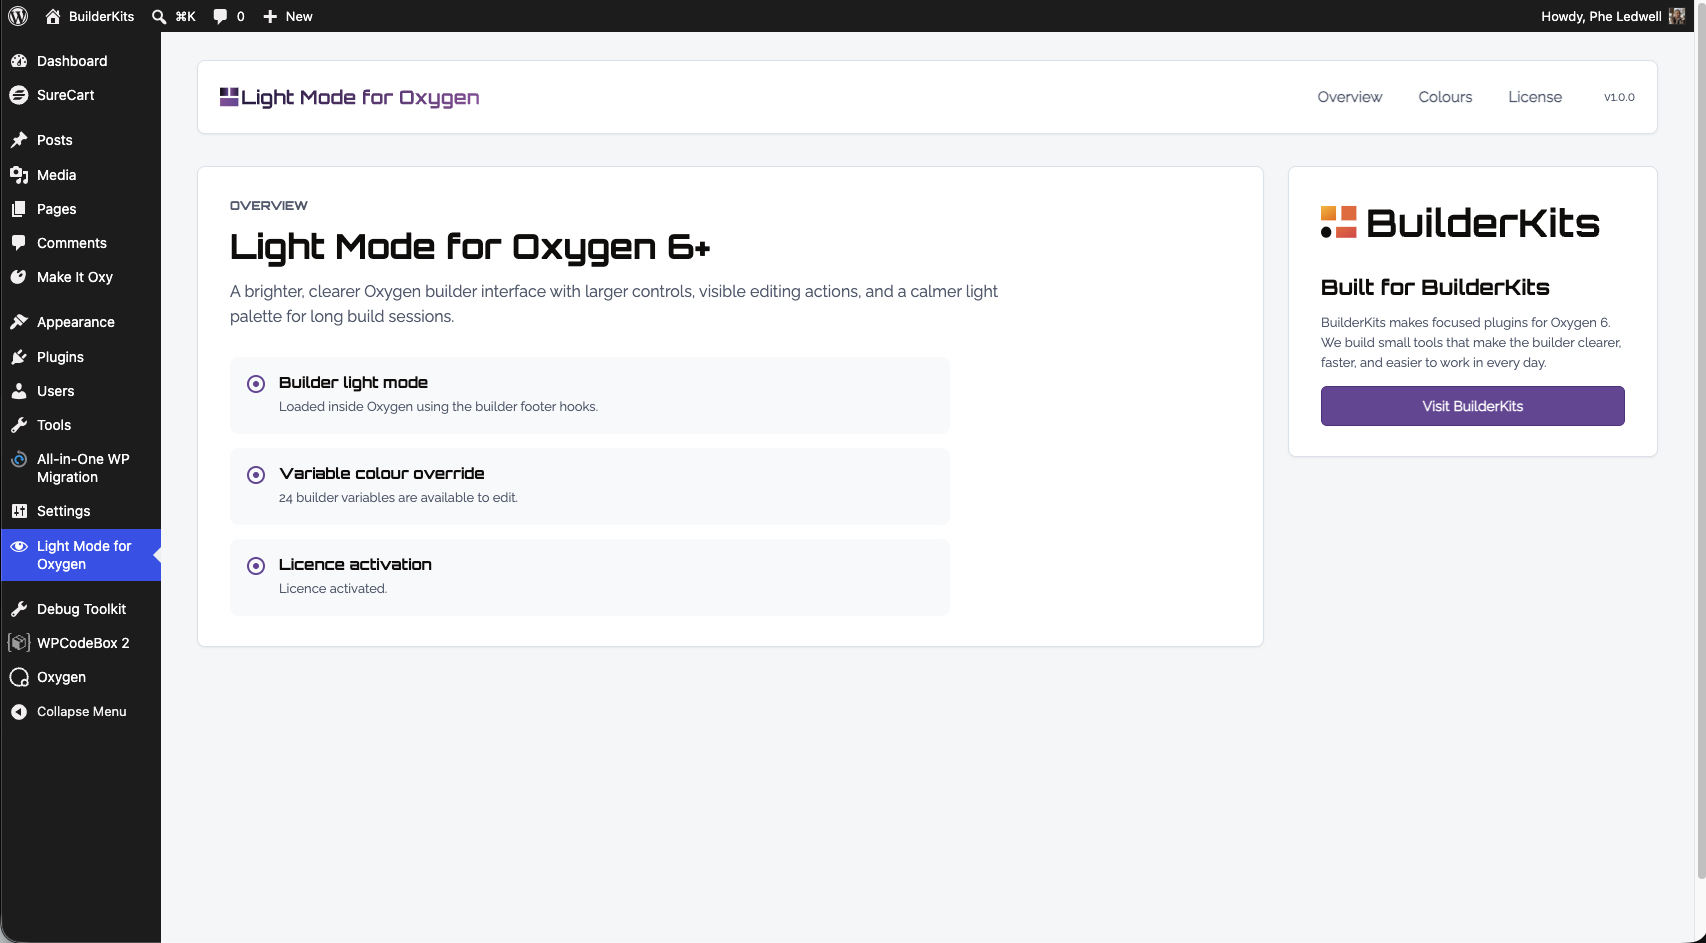Screen dimensions: 1706x943
Task: Click the "Licence activated." text
Action: 333,588
